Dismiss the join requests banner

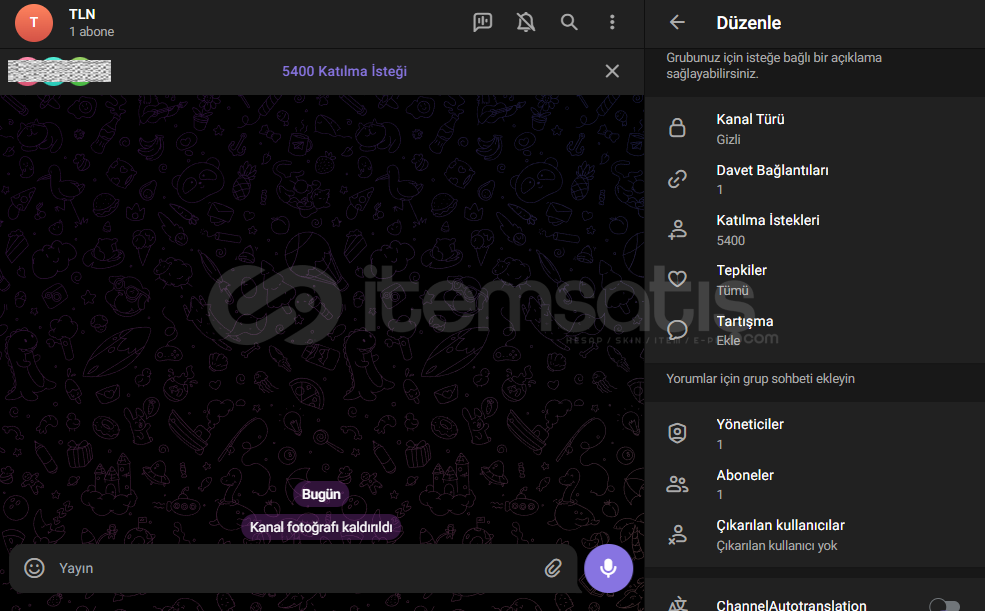pos(612,71)
